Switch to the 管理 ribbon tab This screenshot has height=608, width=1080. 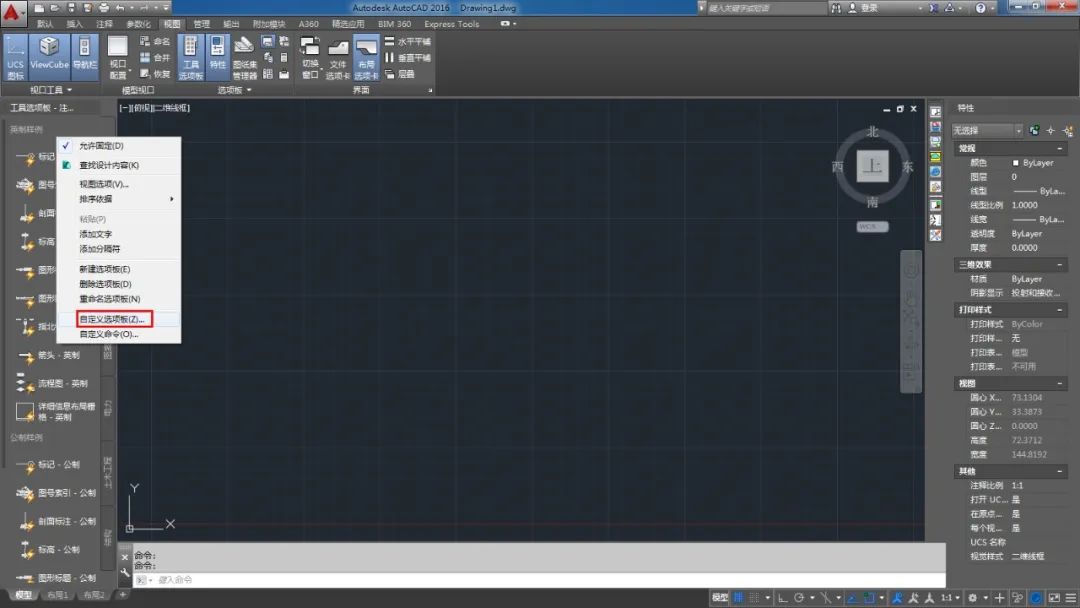pyautogui.click(x=202, y=24)
